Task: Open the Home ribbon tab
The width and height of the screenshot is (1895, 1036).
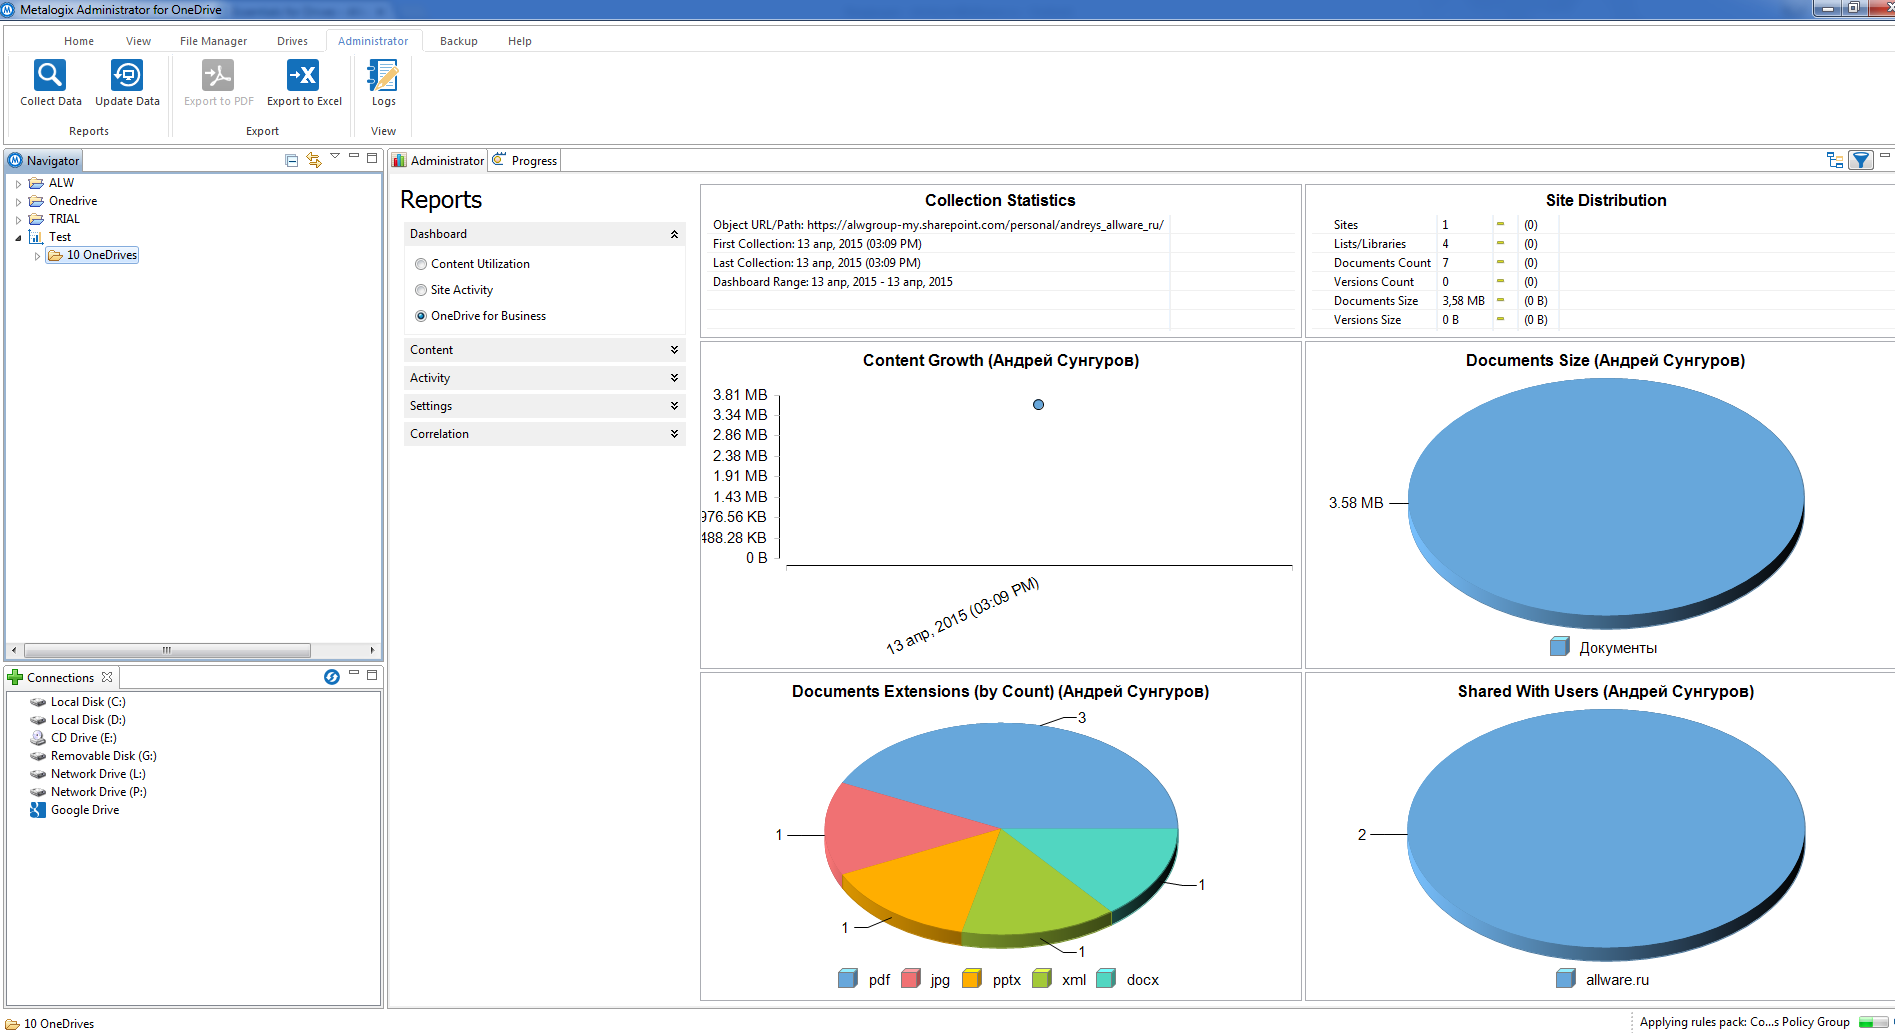Action: point(79,41)
